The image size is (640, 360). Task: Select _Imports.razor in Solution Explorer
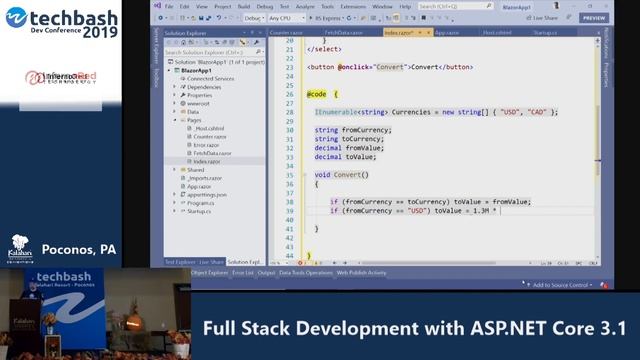pyautogui.click(x=204, y=178)
